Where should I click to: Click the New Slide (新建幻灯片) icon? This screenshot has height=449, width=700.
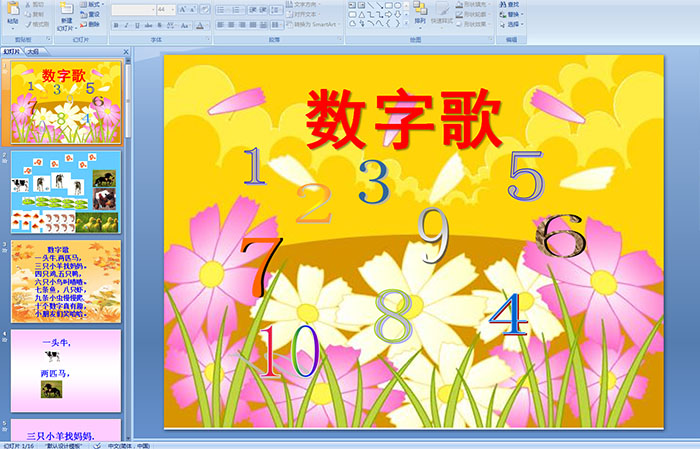[x=67, y=9]
